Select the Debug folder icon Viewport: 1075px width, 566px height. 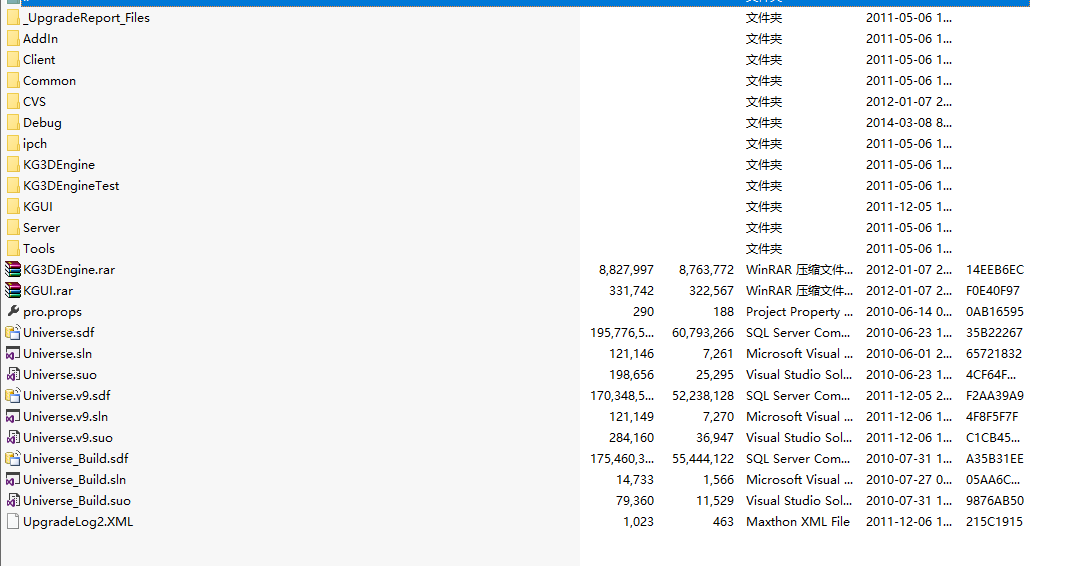tap(13, 123)
